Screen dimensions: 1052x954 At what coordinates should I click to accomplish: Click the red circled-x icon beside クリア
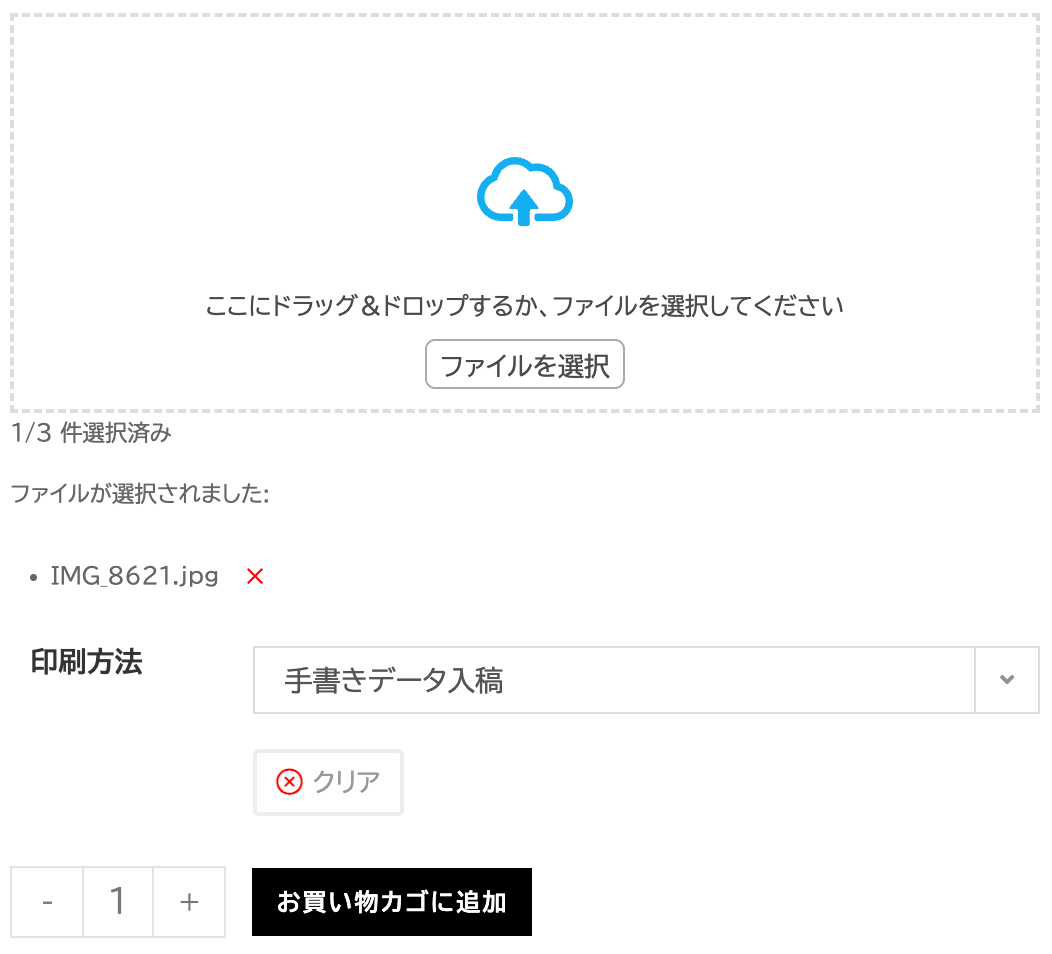pyautogui.click(x=289, y=781)
